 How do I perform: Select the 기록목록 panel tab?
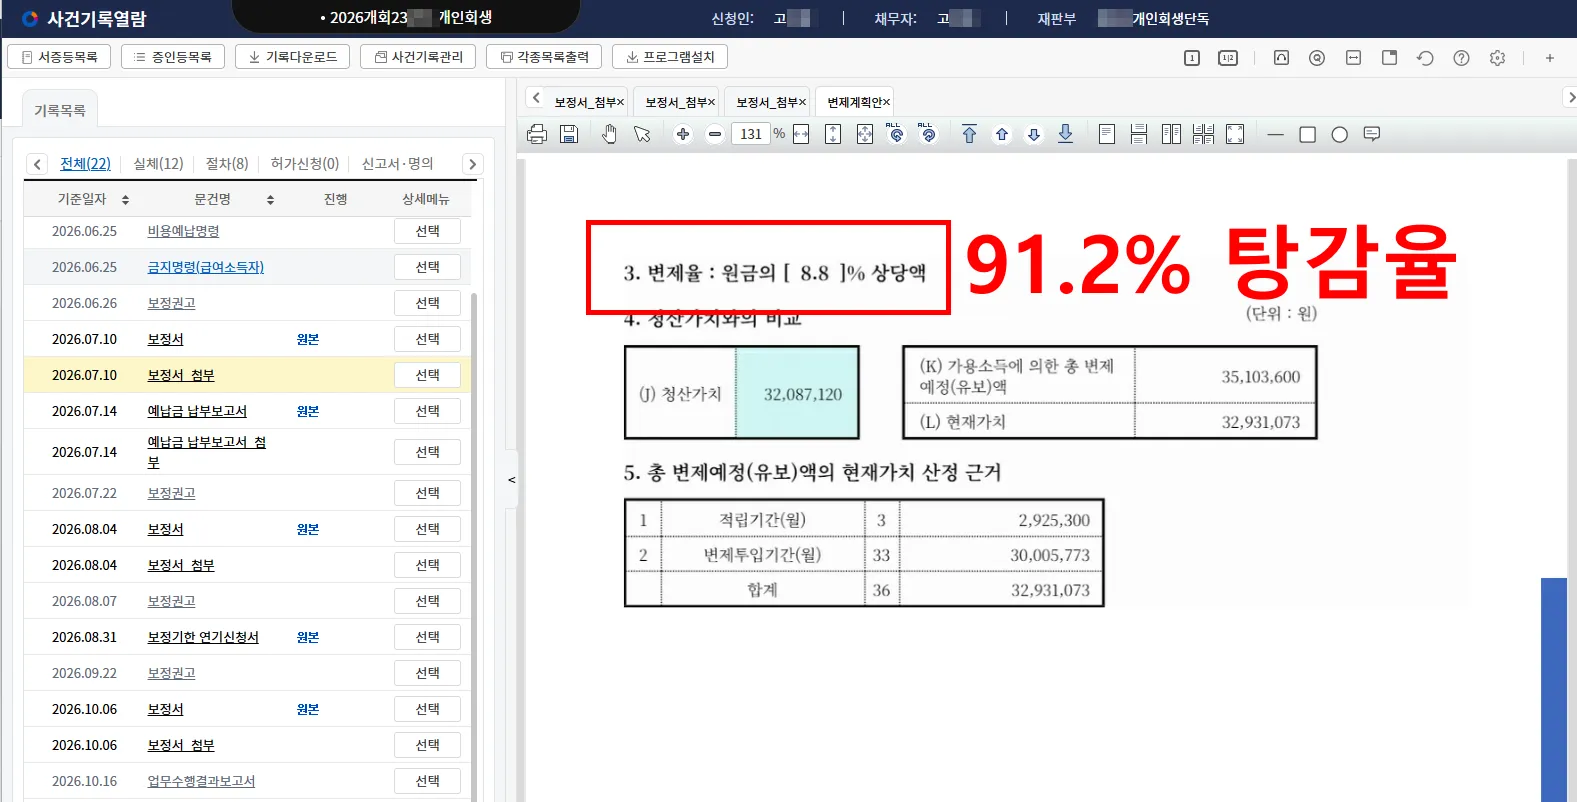[60, 110]
